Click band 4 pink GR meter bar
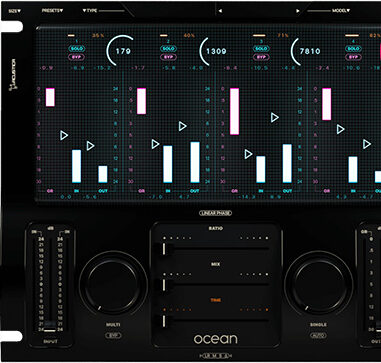 pos(327,104)
